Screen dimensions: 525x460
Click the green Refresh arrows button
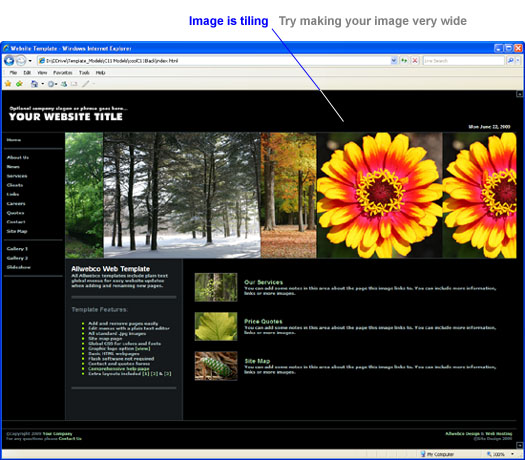tap(404, 61)
